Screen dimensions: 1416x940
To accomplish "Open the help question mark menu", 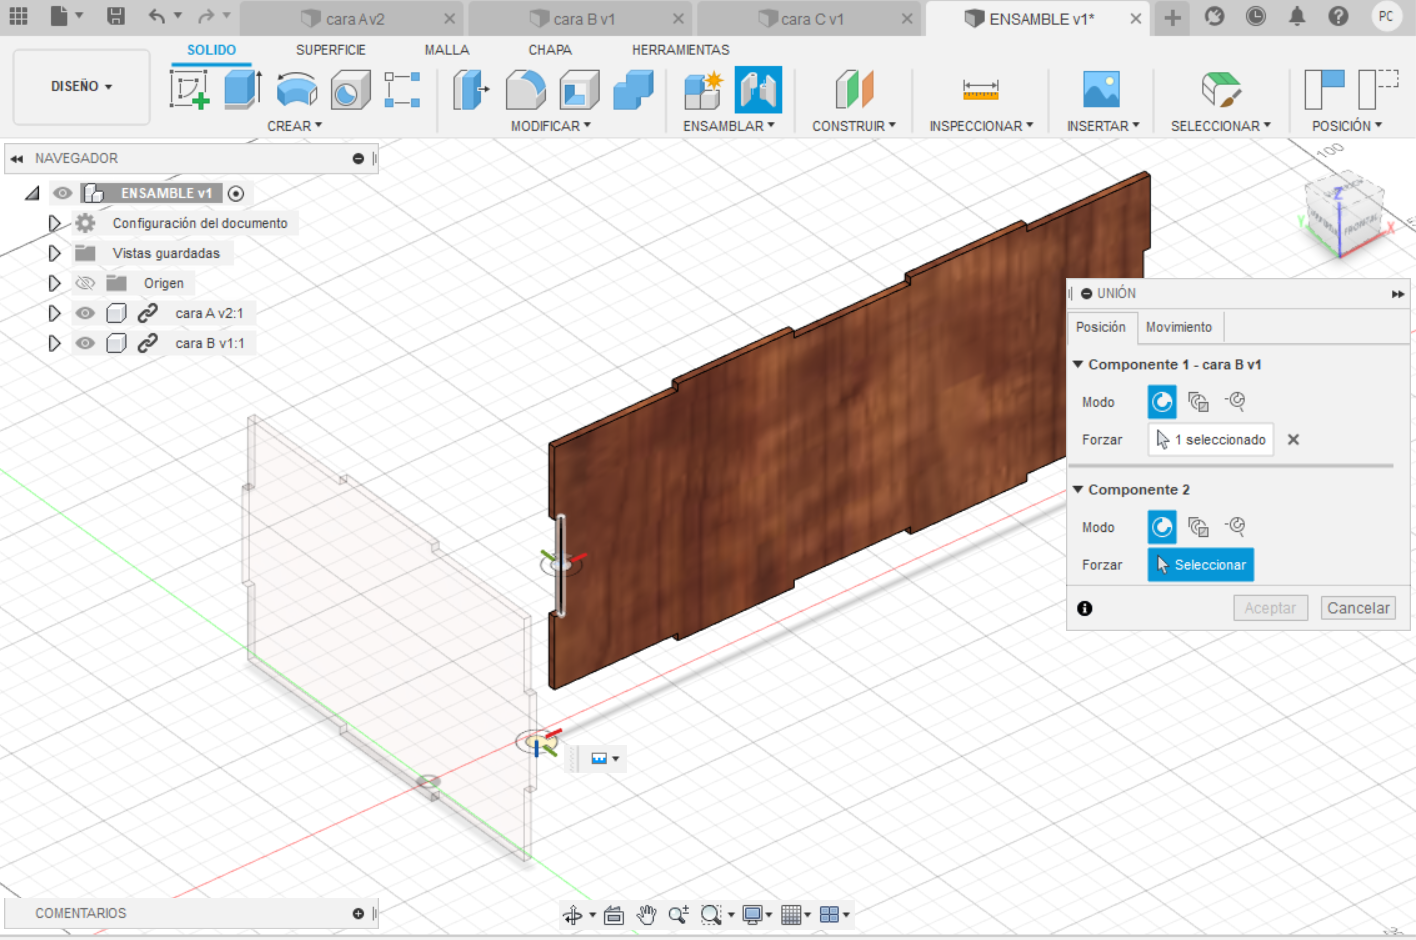I will tap(1338, 16).
